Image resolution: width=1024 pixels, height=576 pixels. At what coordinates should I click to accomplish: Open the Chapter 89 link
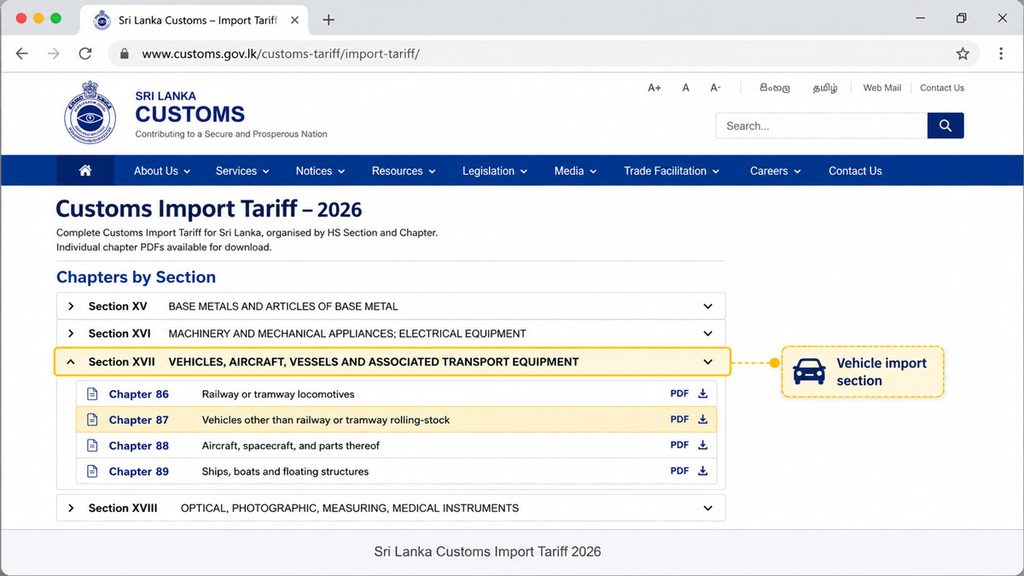(x=138, y=471)
